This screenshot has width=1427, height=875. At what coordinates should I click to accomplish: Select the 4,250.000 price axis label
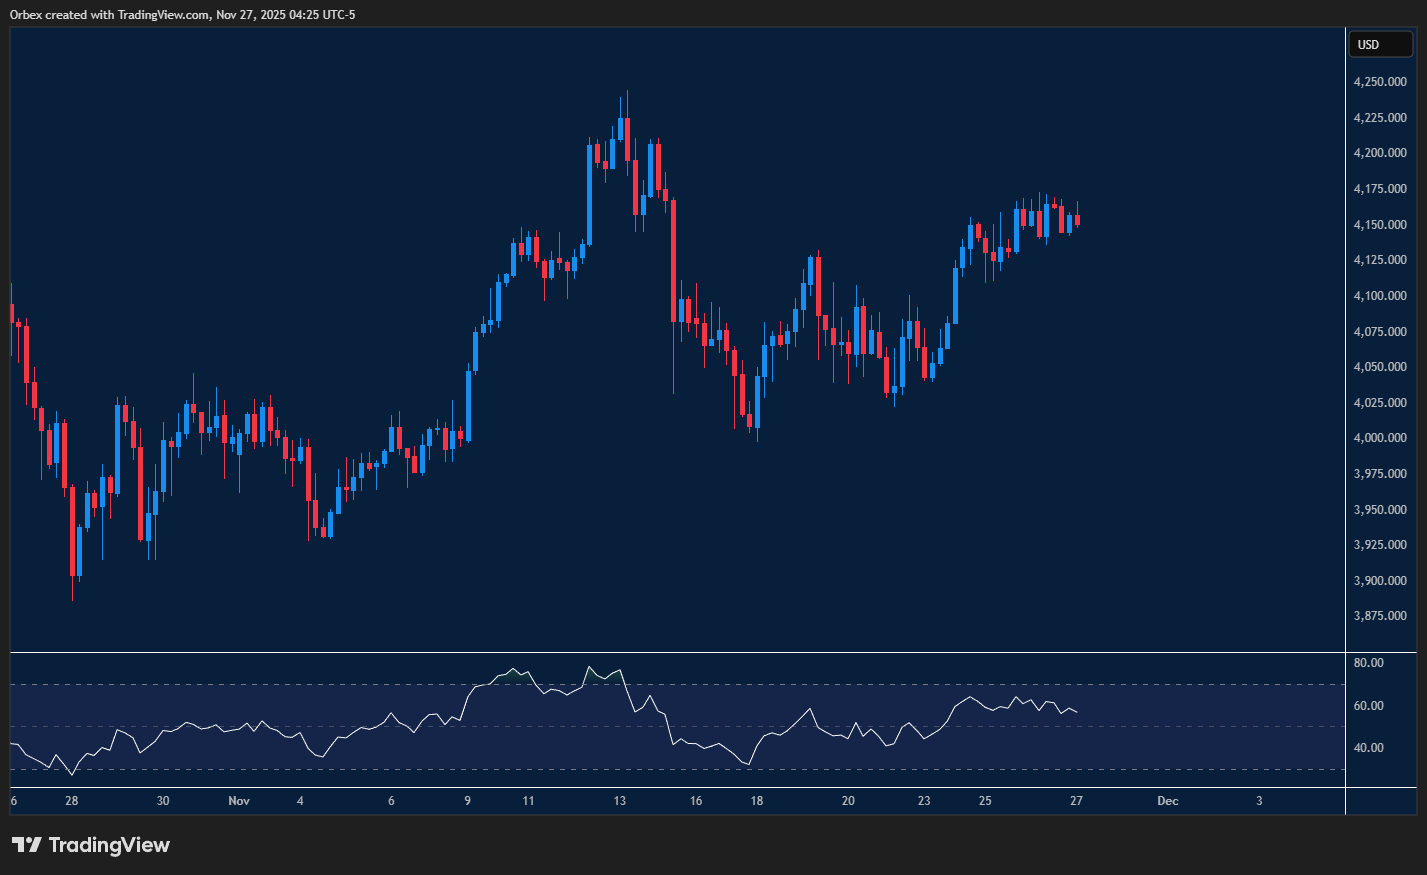(1383, 81)
